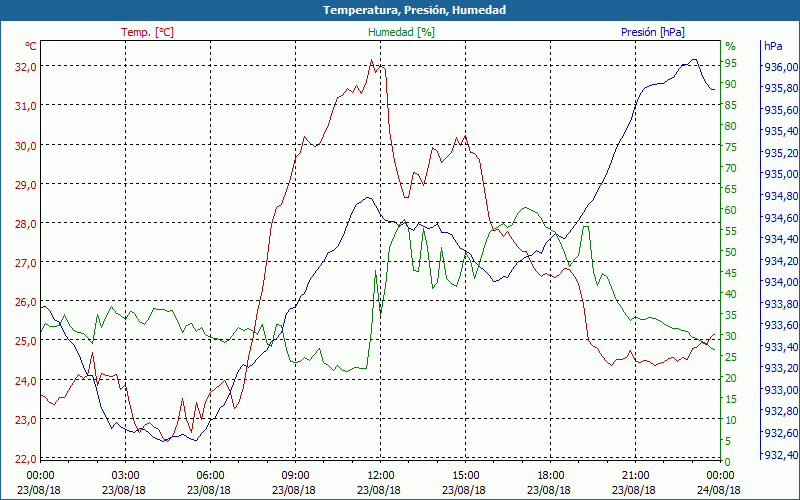800x500 pixels.
Task: Click the 18:00 time axis label
Action: click(551, 476)
